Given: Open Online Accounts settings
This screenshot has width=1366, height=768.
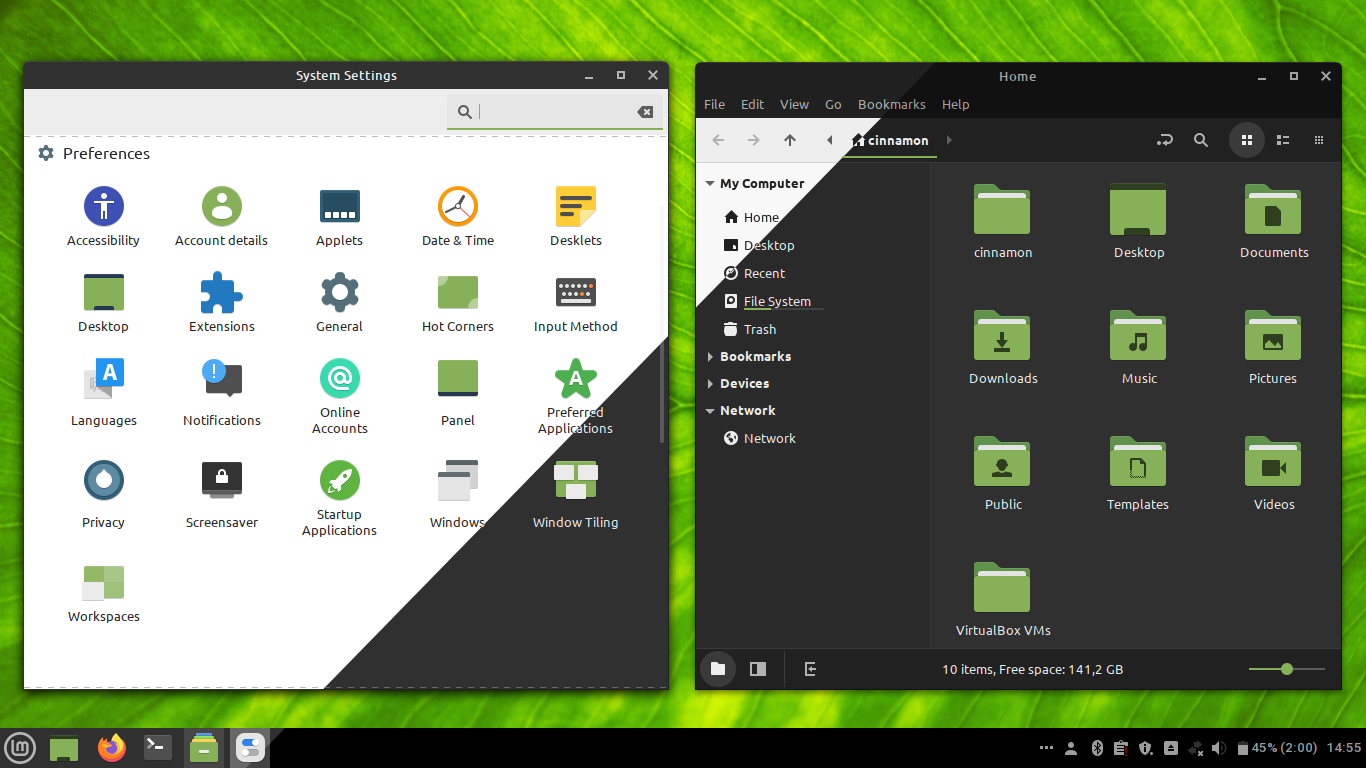Looking at the screenshot, I should tap(340, 397).
